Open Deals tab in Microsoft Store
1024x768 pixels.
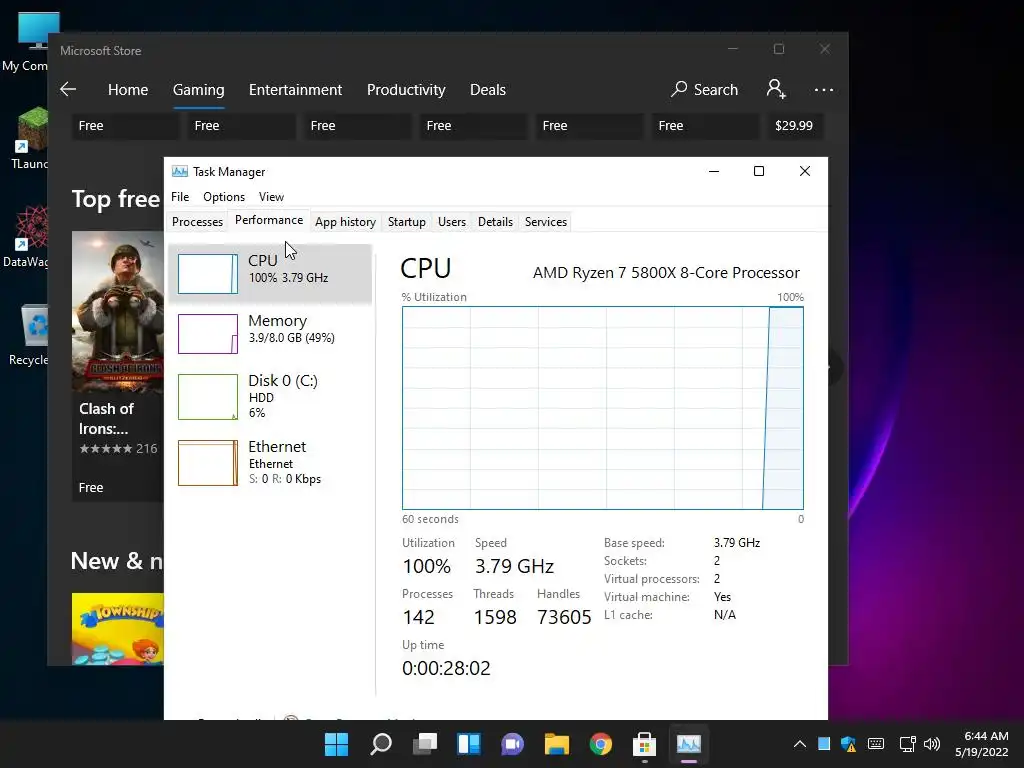(488, 89)
